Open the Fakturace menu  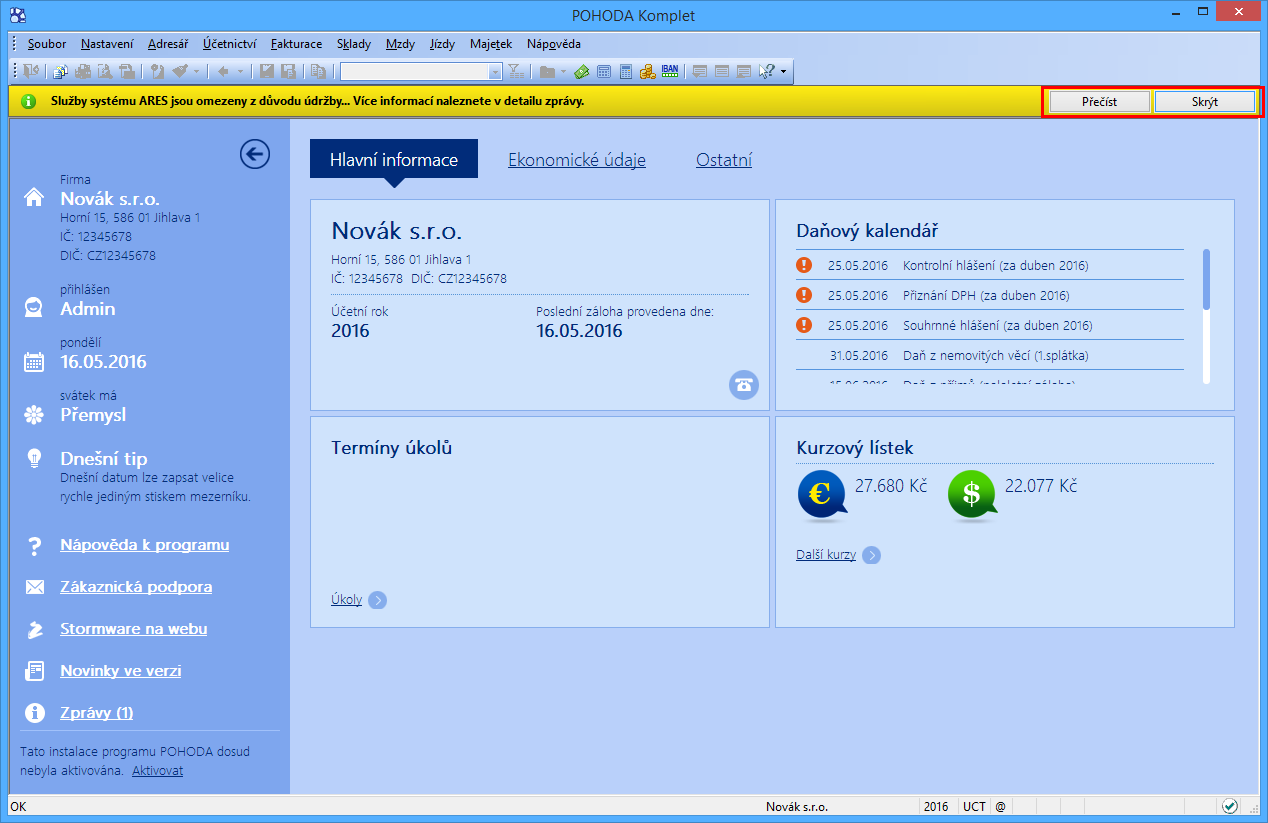(296, 44)
